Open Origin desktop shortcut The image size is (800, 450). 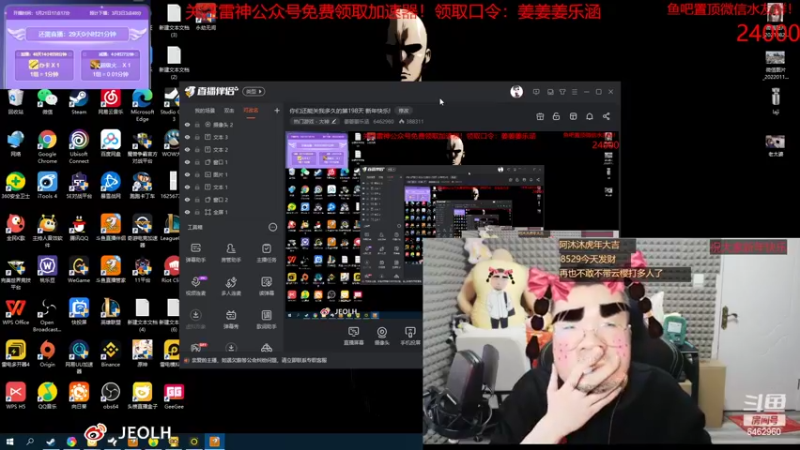click(x=47, y=354)
